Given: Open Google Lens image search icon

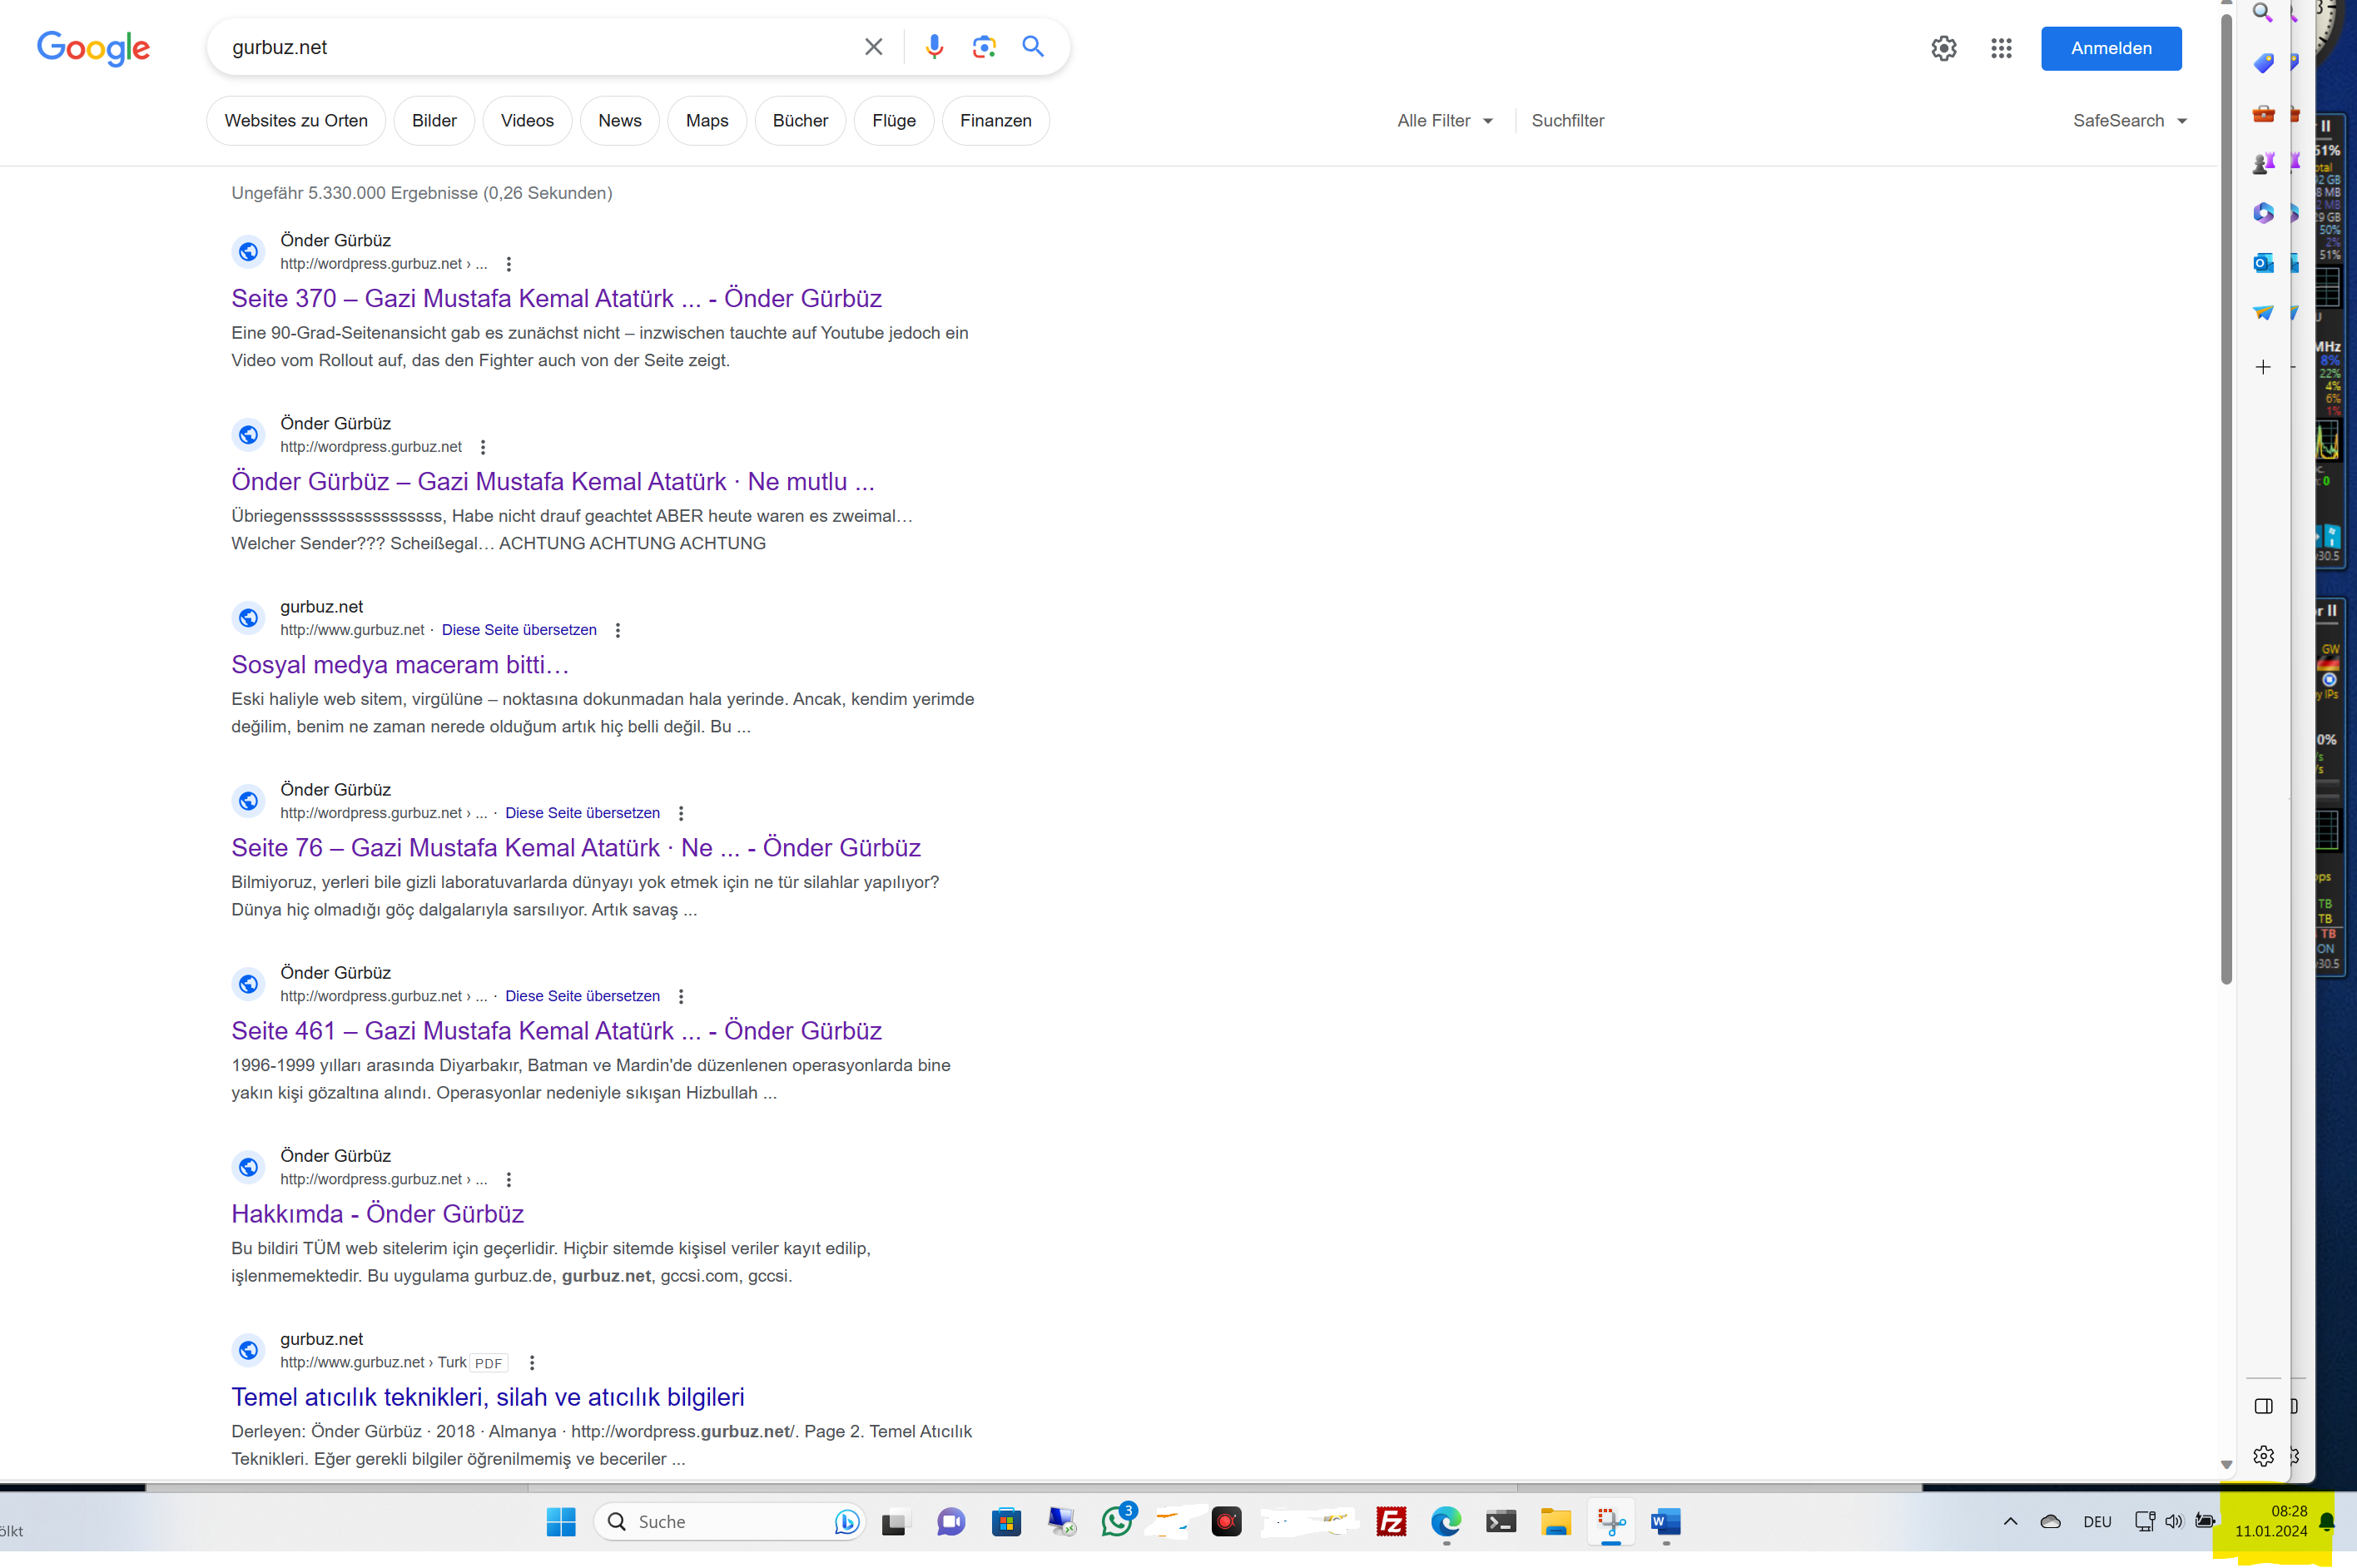Looking at the screenshot, I should coord(983,47).
